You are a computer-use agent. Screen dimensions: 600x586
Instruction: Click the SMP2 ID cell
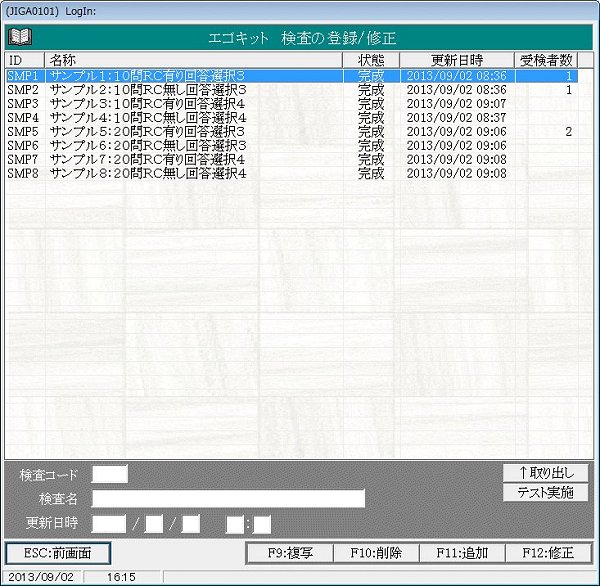pos(23,90)
